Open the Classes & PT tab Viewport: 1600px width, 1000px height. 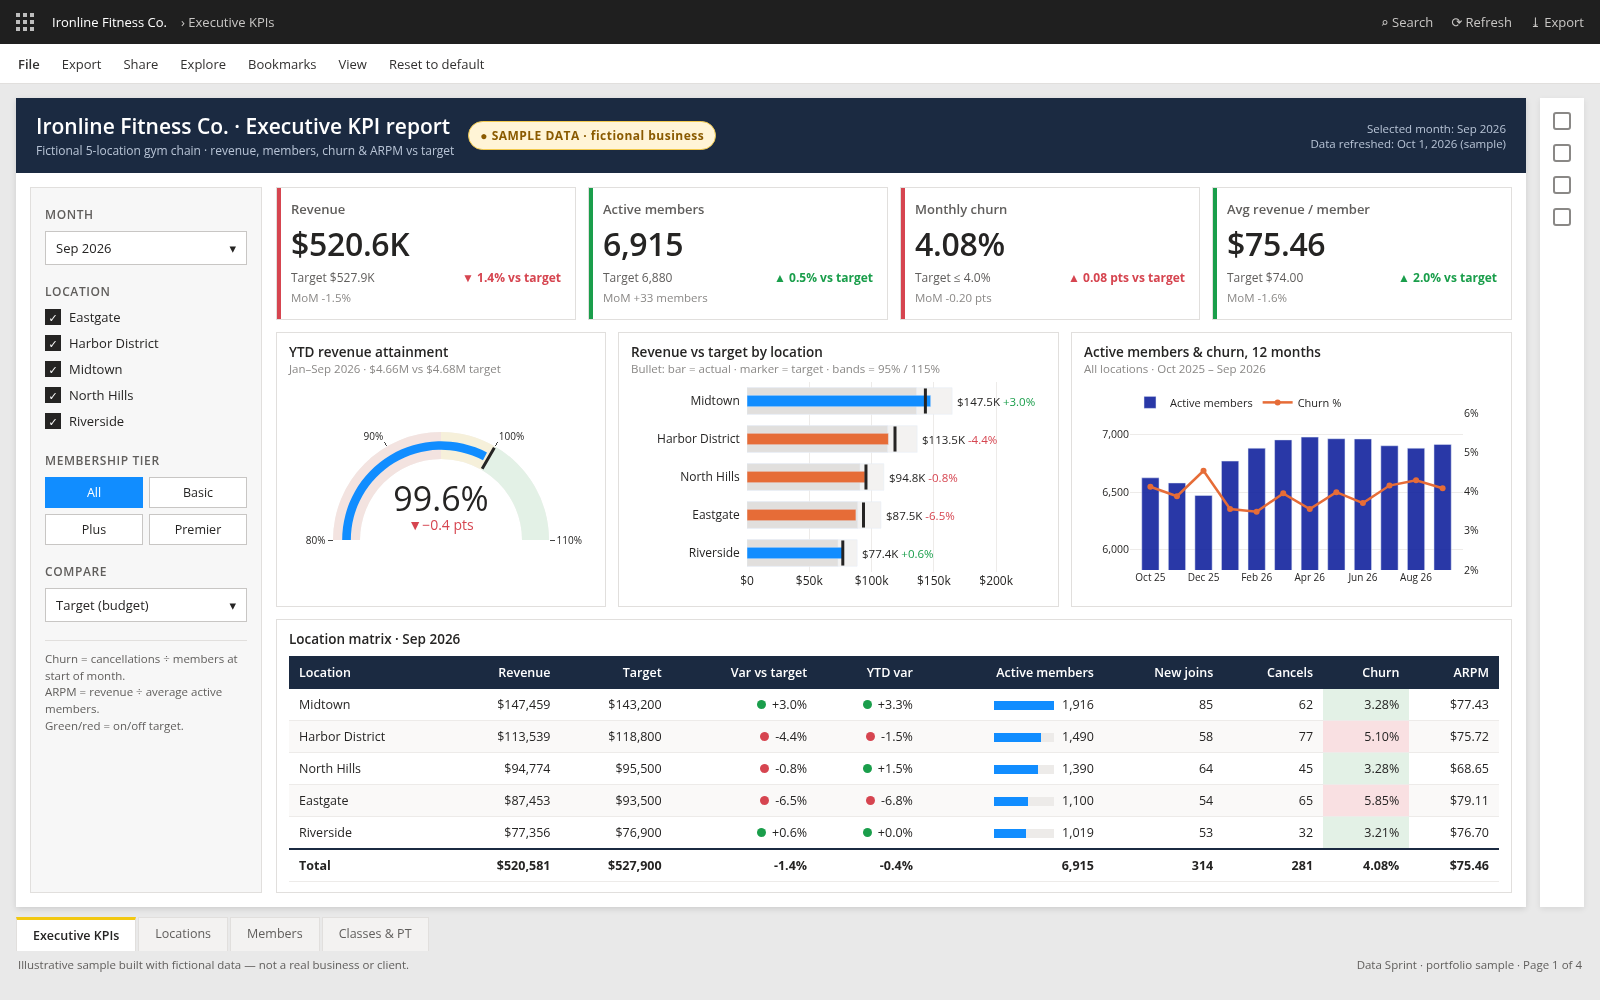coord(375,934)
